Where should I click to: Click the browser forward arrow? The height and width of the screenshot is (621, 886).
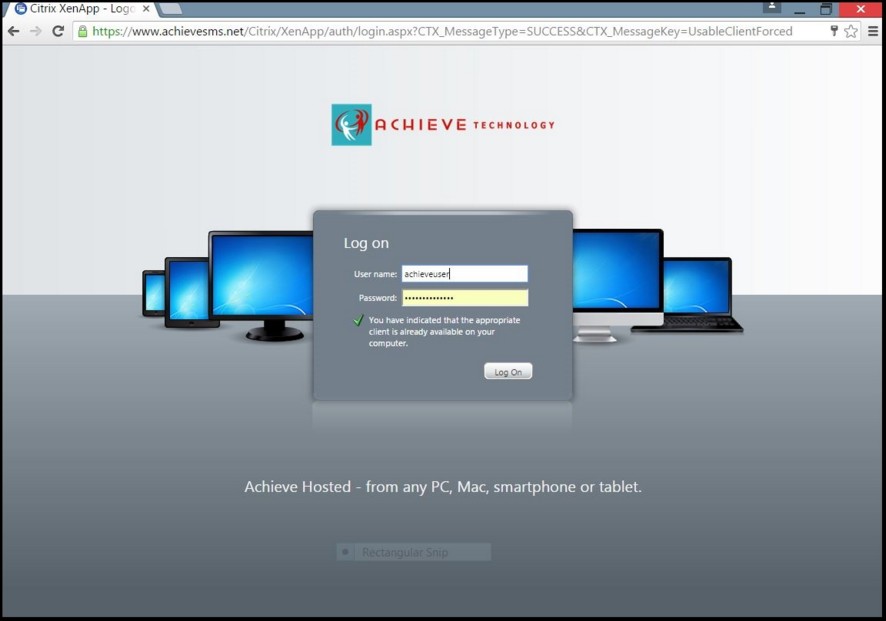(36, 31)
